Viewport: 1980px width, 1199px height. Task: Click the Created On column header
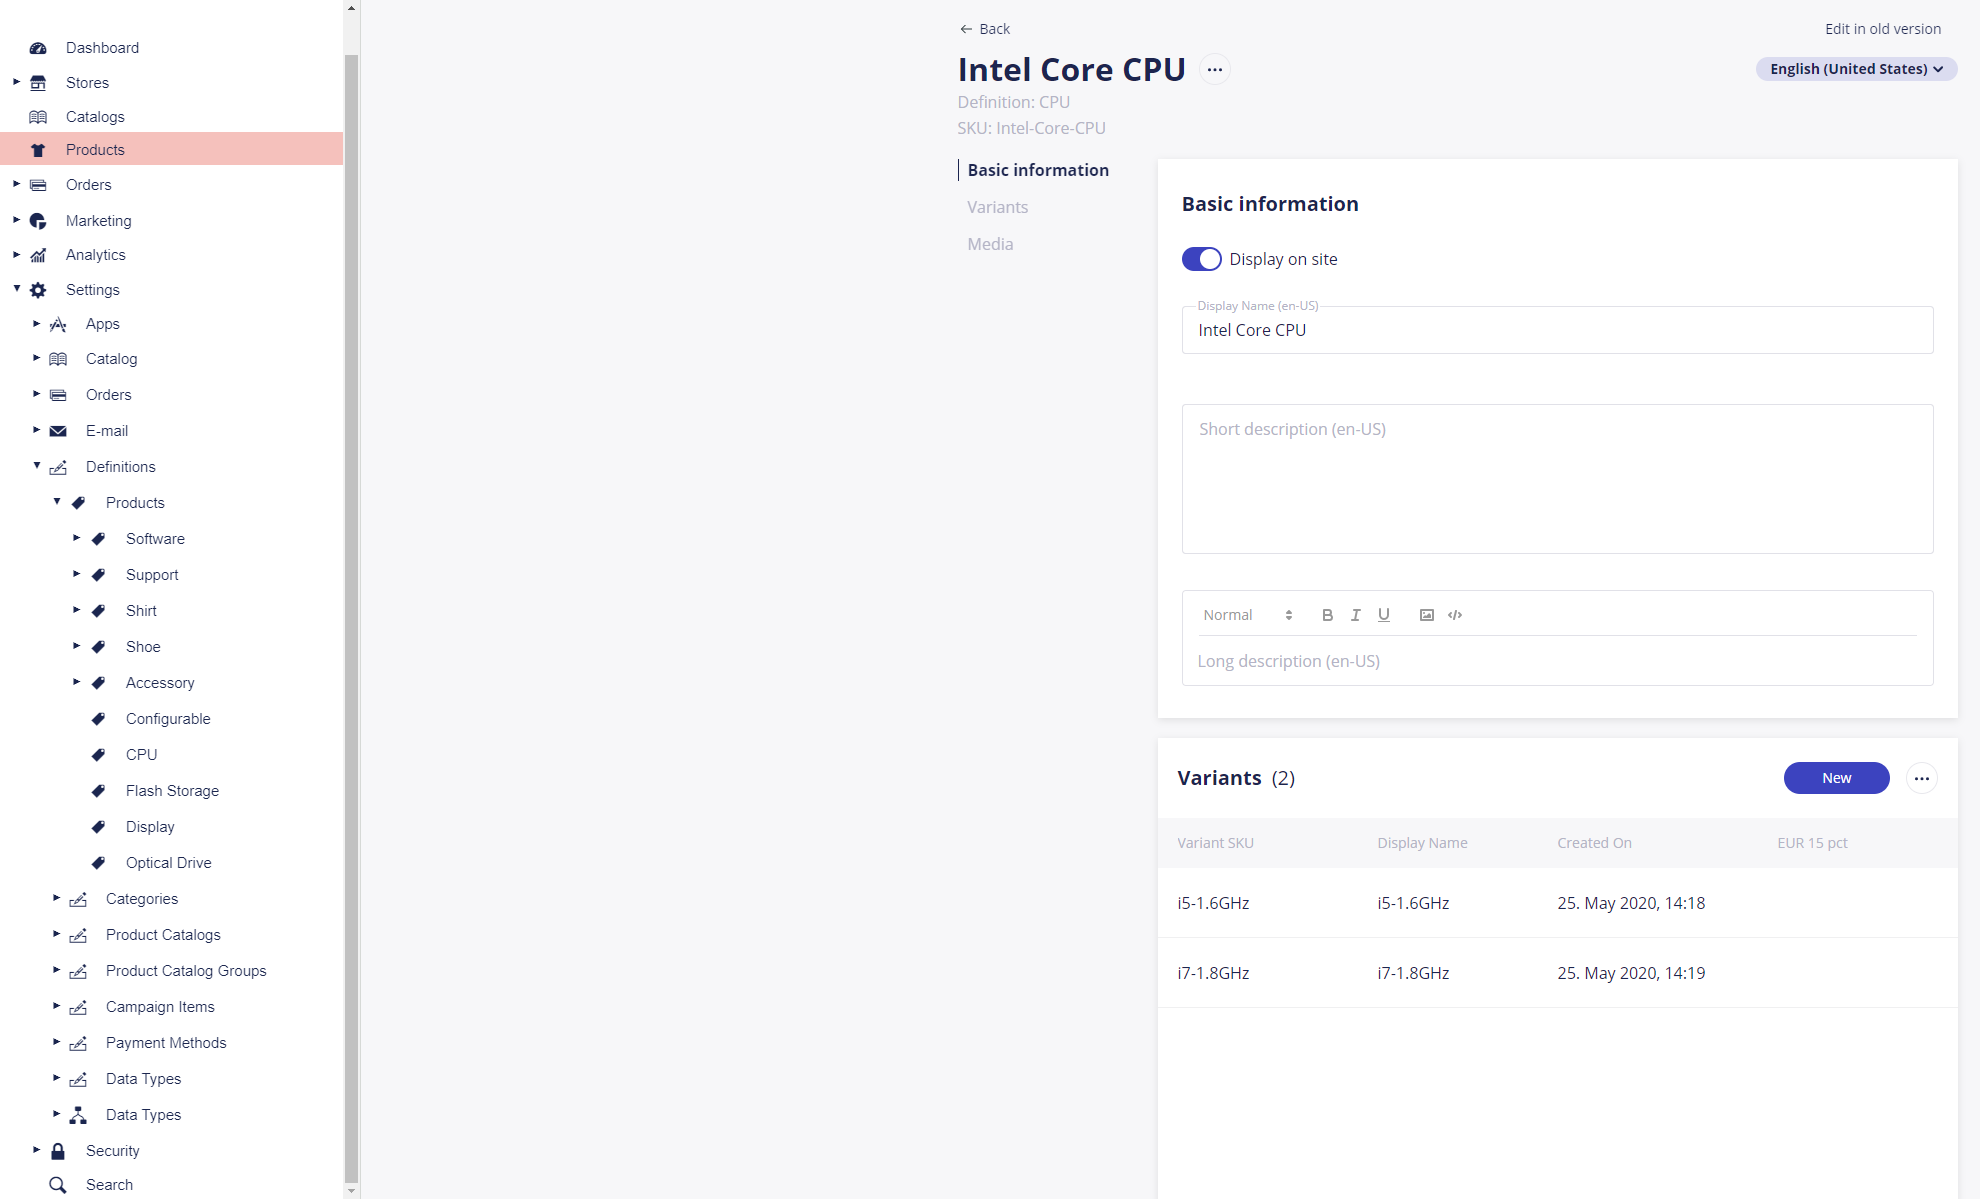click(x=1594, y=843)
